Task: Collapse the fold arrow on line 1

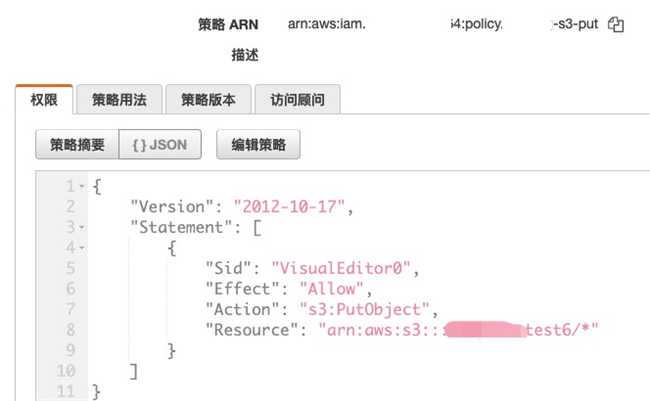Action: (x=82, y=186)
